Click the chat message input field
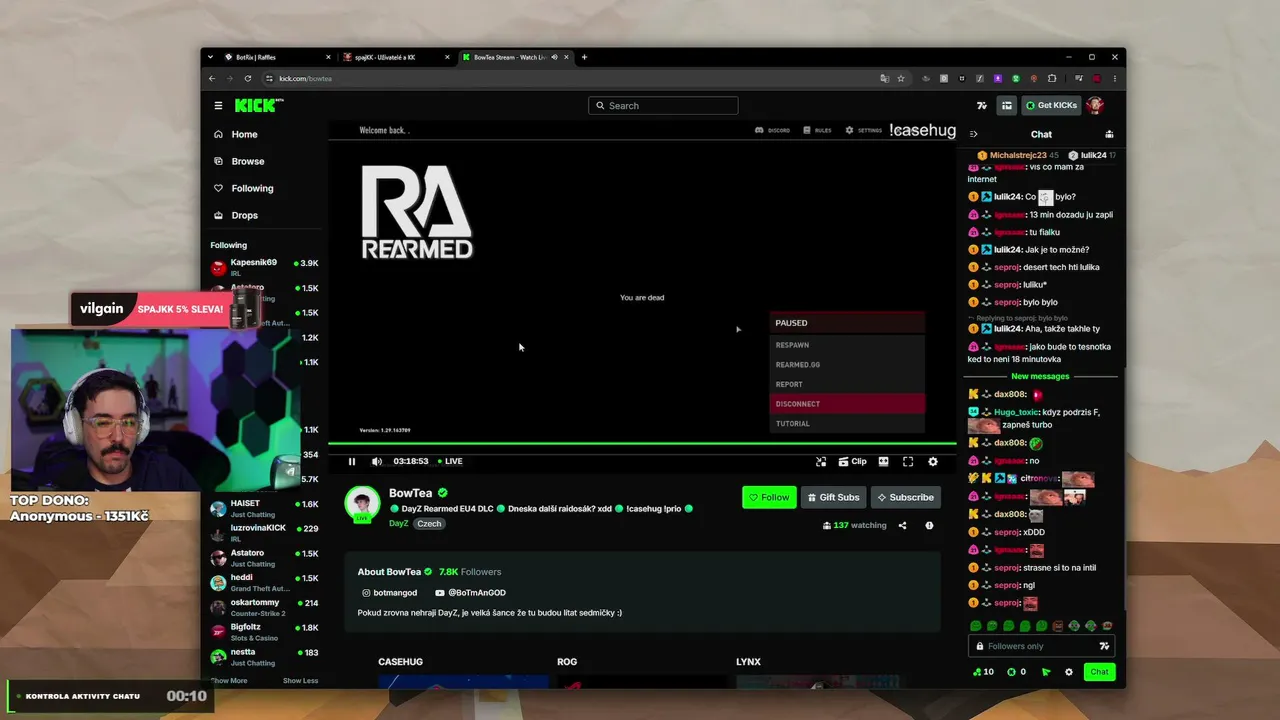The height and width of the screenshot is (720, 1280). pos(1041,646)
